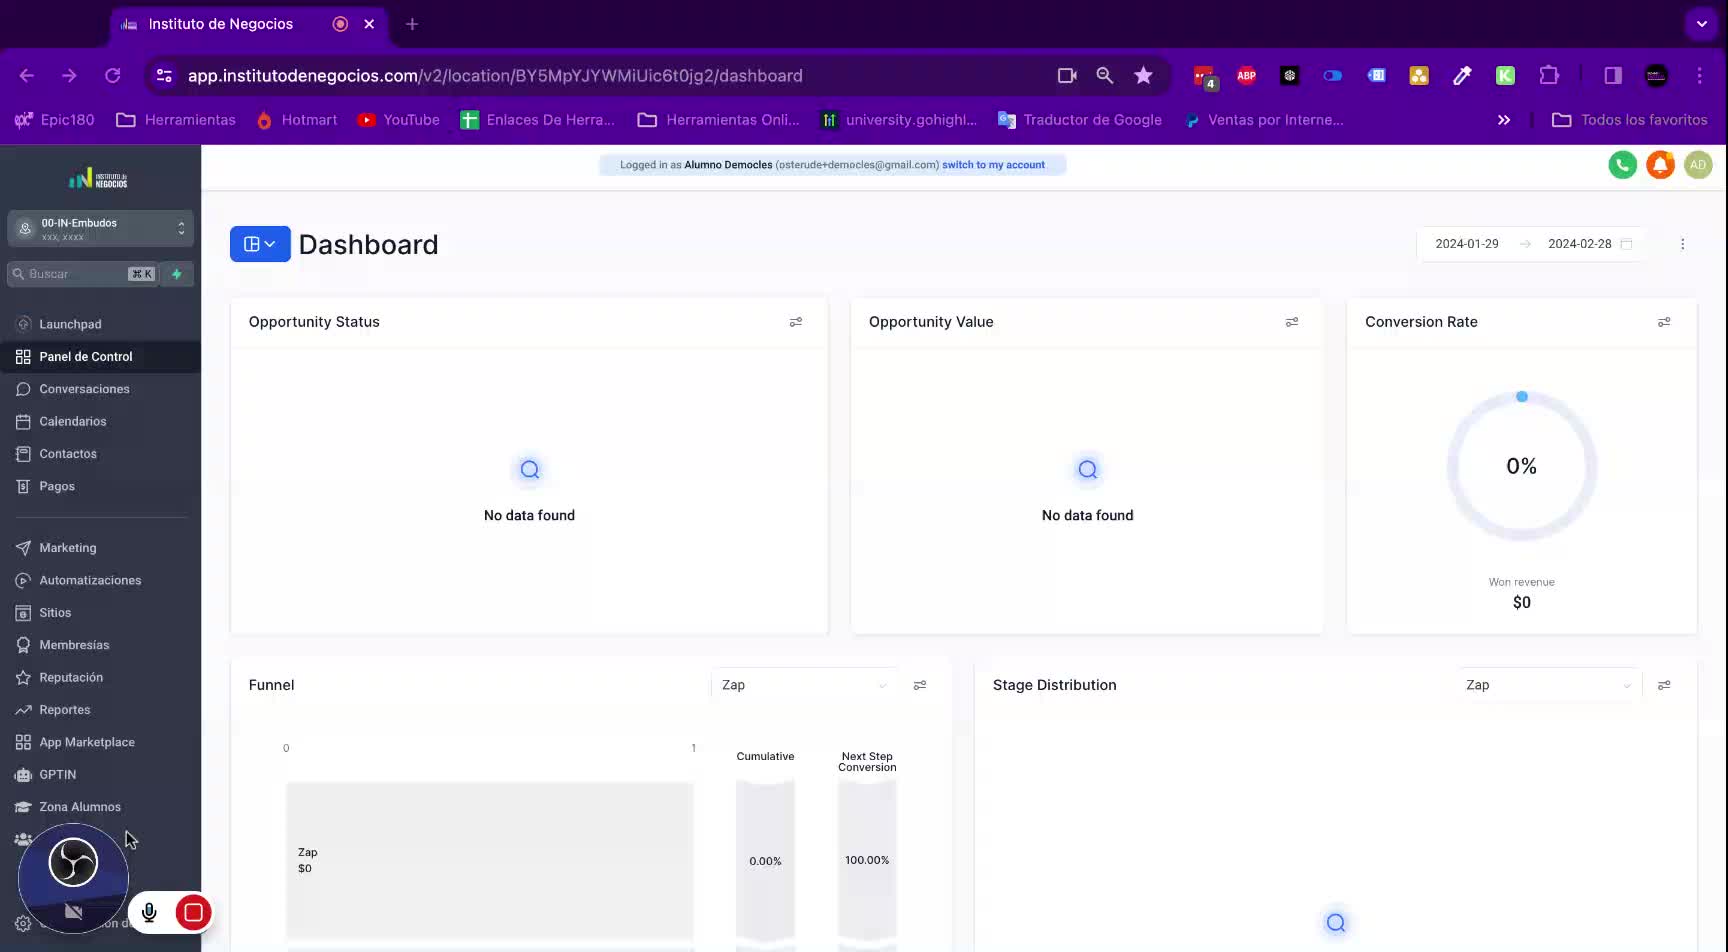Open the blue dashboard selector dropdown
The height and width of the screenshot is (952, 1728).
260,244
